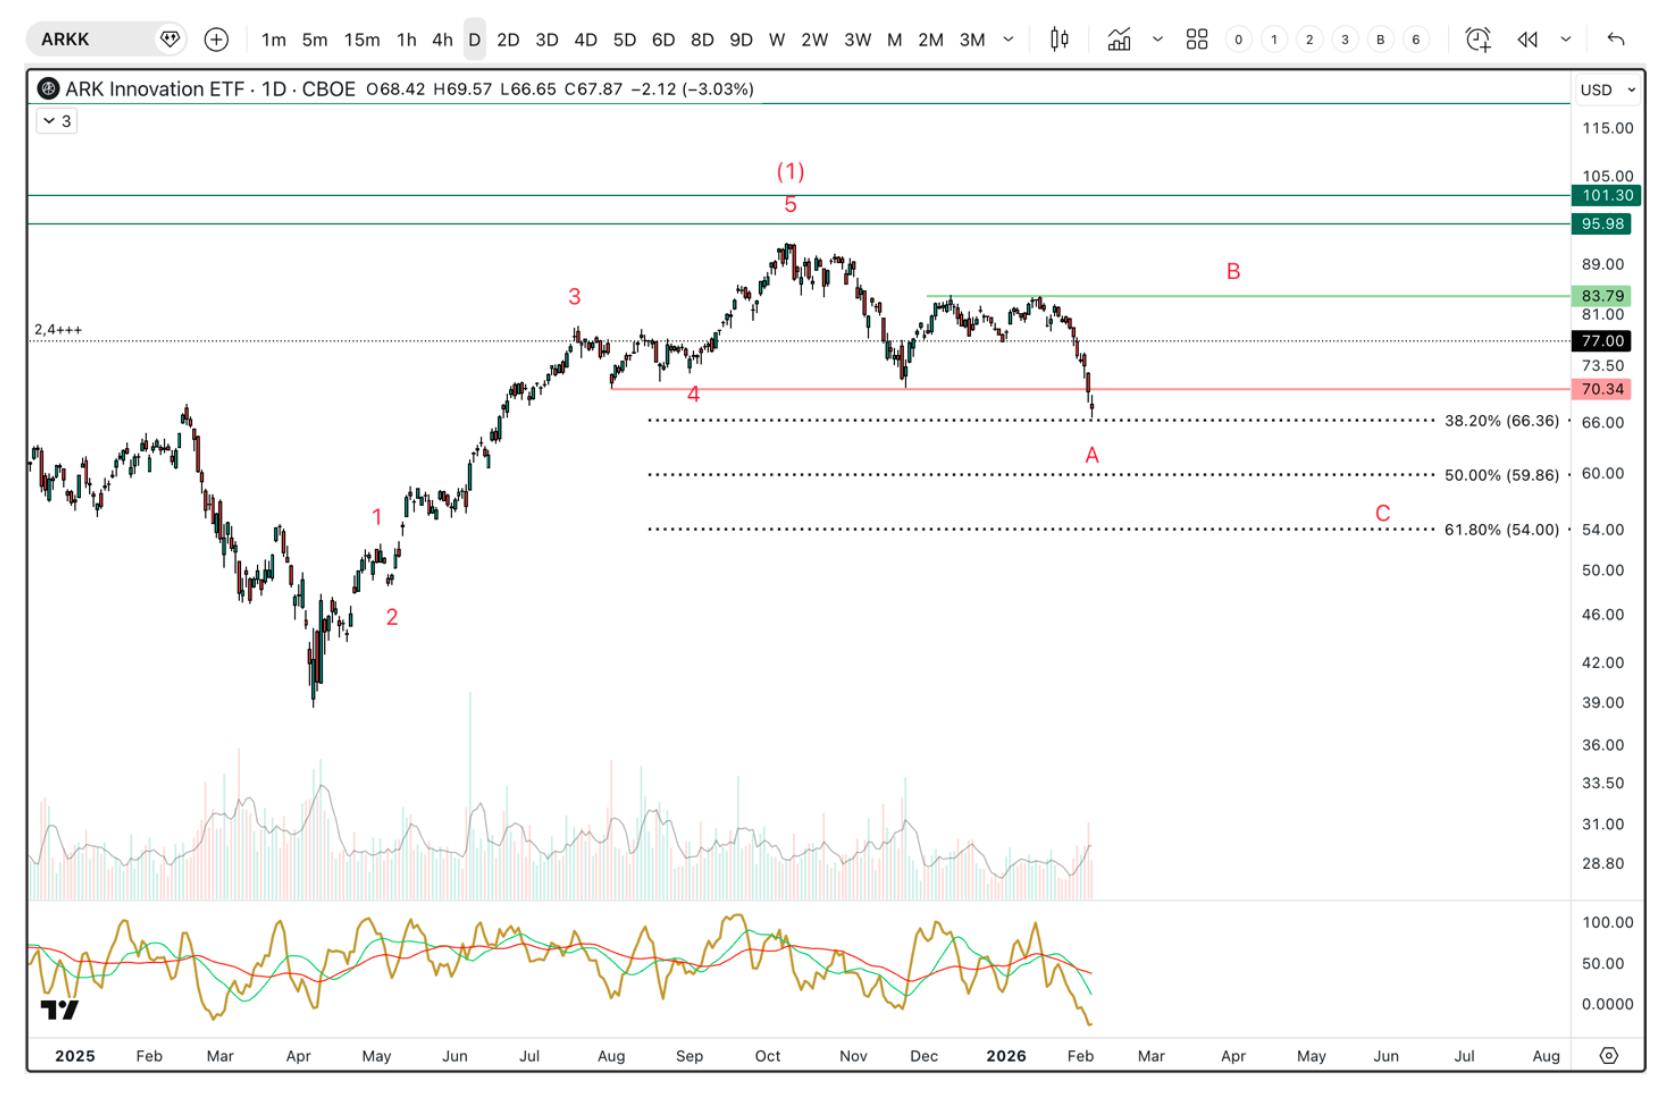Undo with the curved arrow icon
1666x1096 pixels.
pyautogui.click(x=1616, y=39)
